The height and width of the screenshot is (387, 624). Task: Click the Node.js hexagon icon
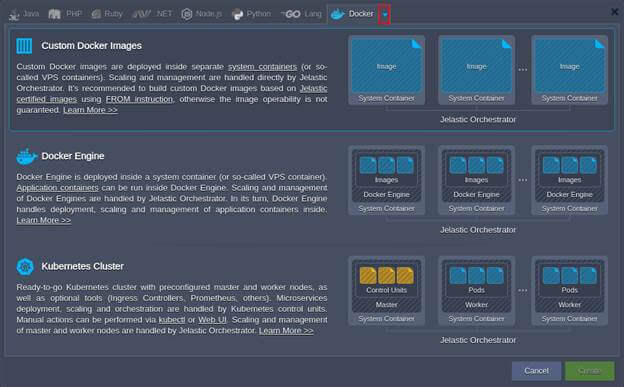tap(187, 14)
